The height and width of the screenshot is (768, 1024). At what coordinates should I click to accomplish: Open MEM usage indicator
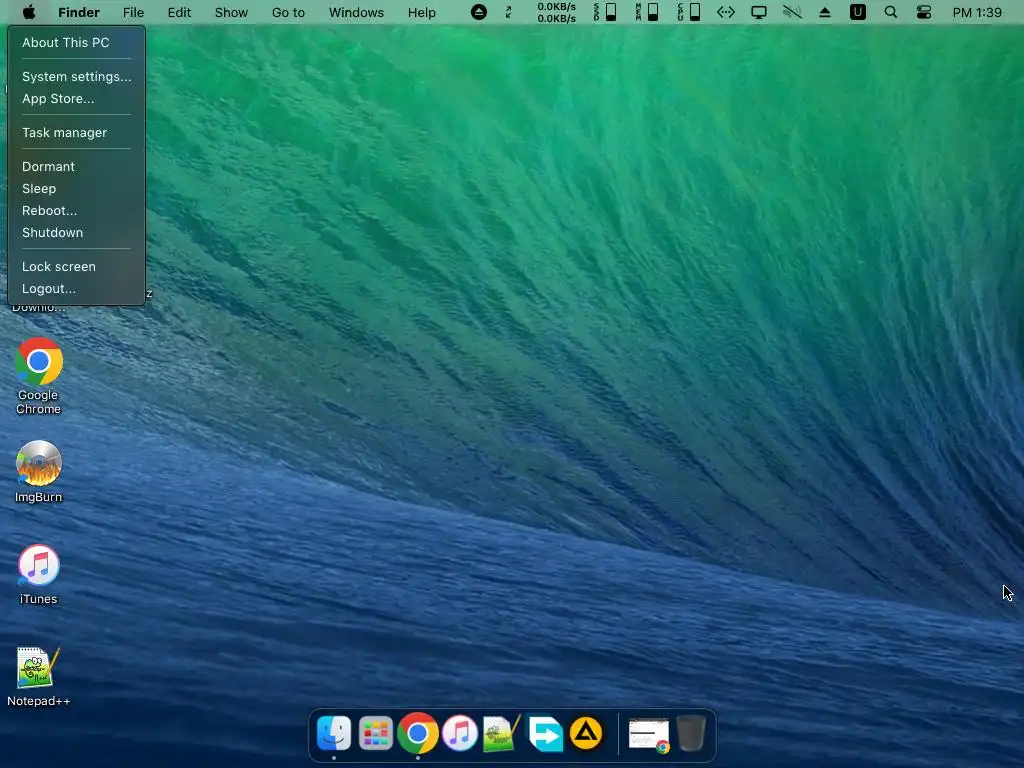pyautogui.click(x=647, y=12)
